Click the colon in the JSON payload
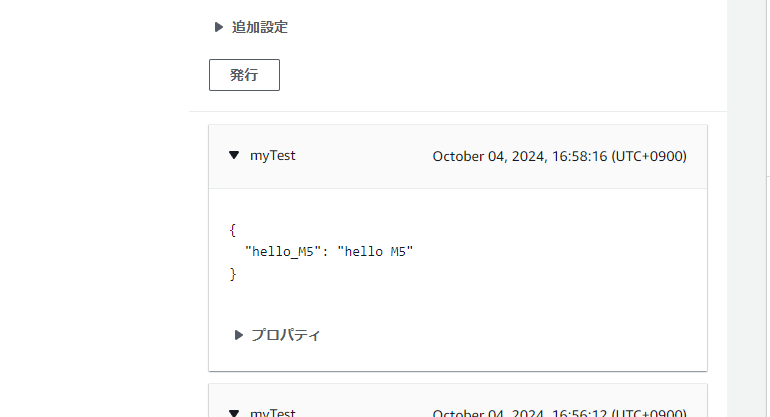 (328, 252)
